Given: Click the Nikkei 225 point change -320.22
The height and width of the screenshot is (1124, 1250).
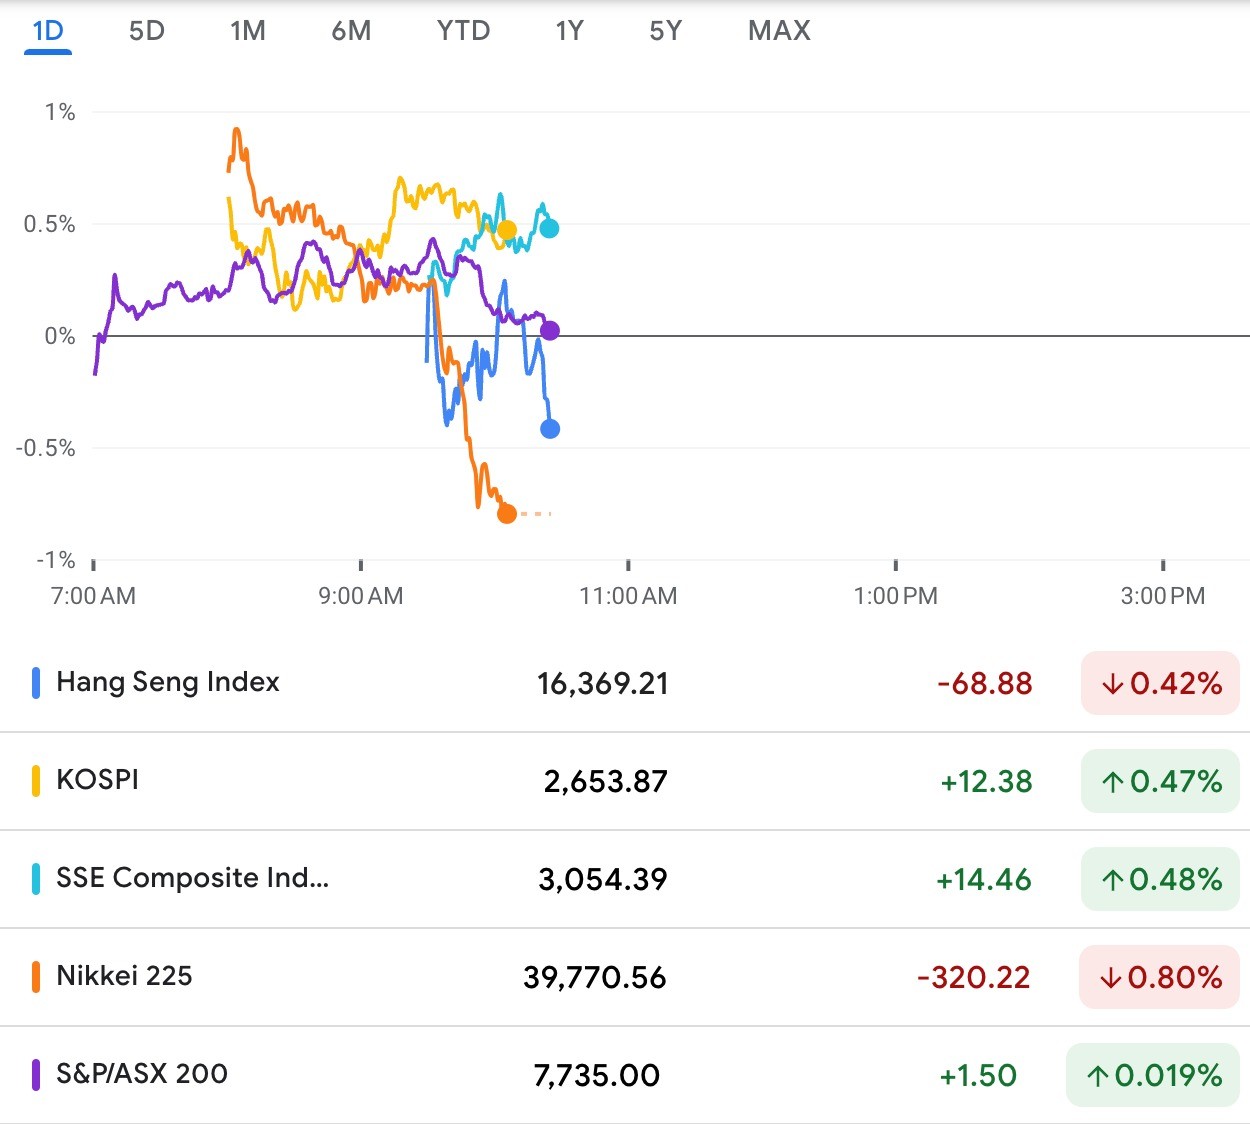Looking at the screenshot, I should pos(974,977).
